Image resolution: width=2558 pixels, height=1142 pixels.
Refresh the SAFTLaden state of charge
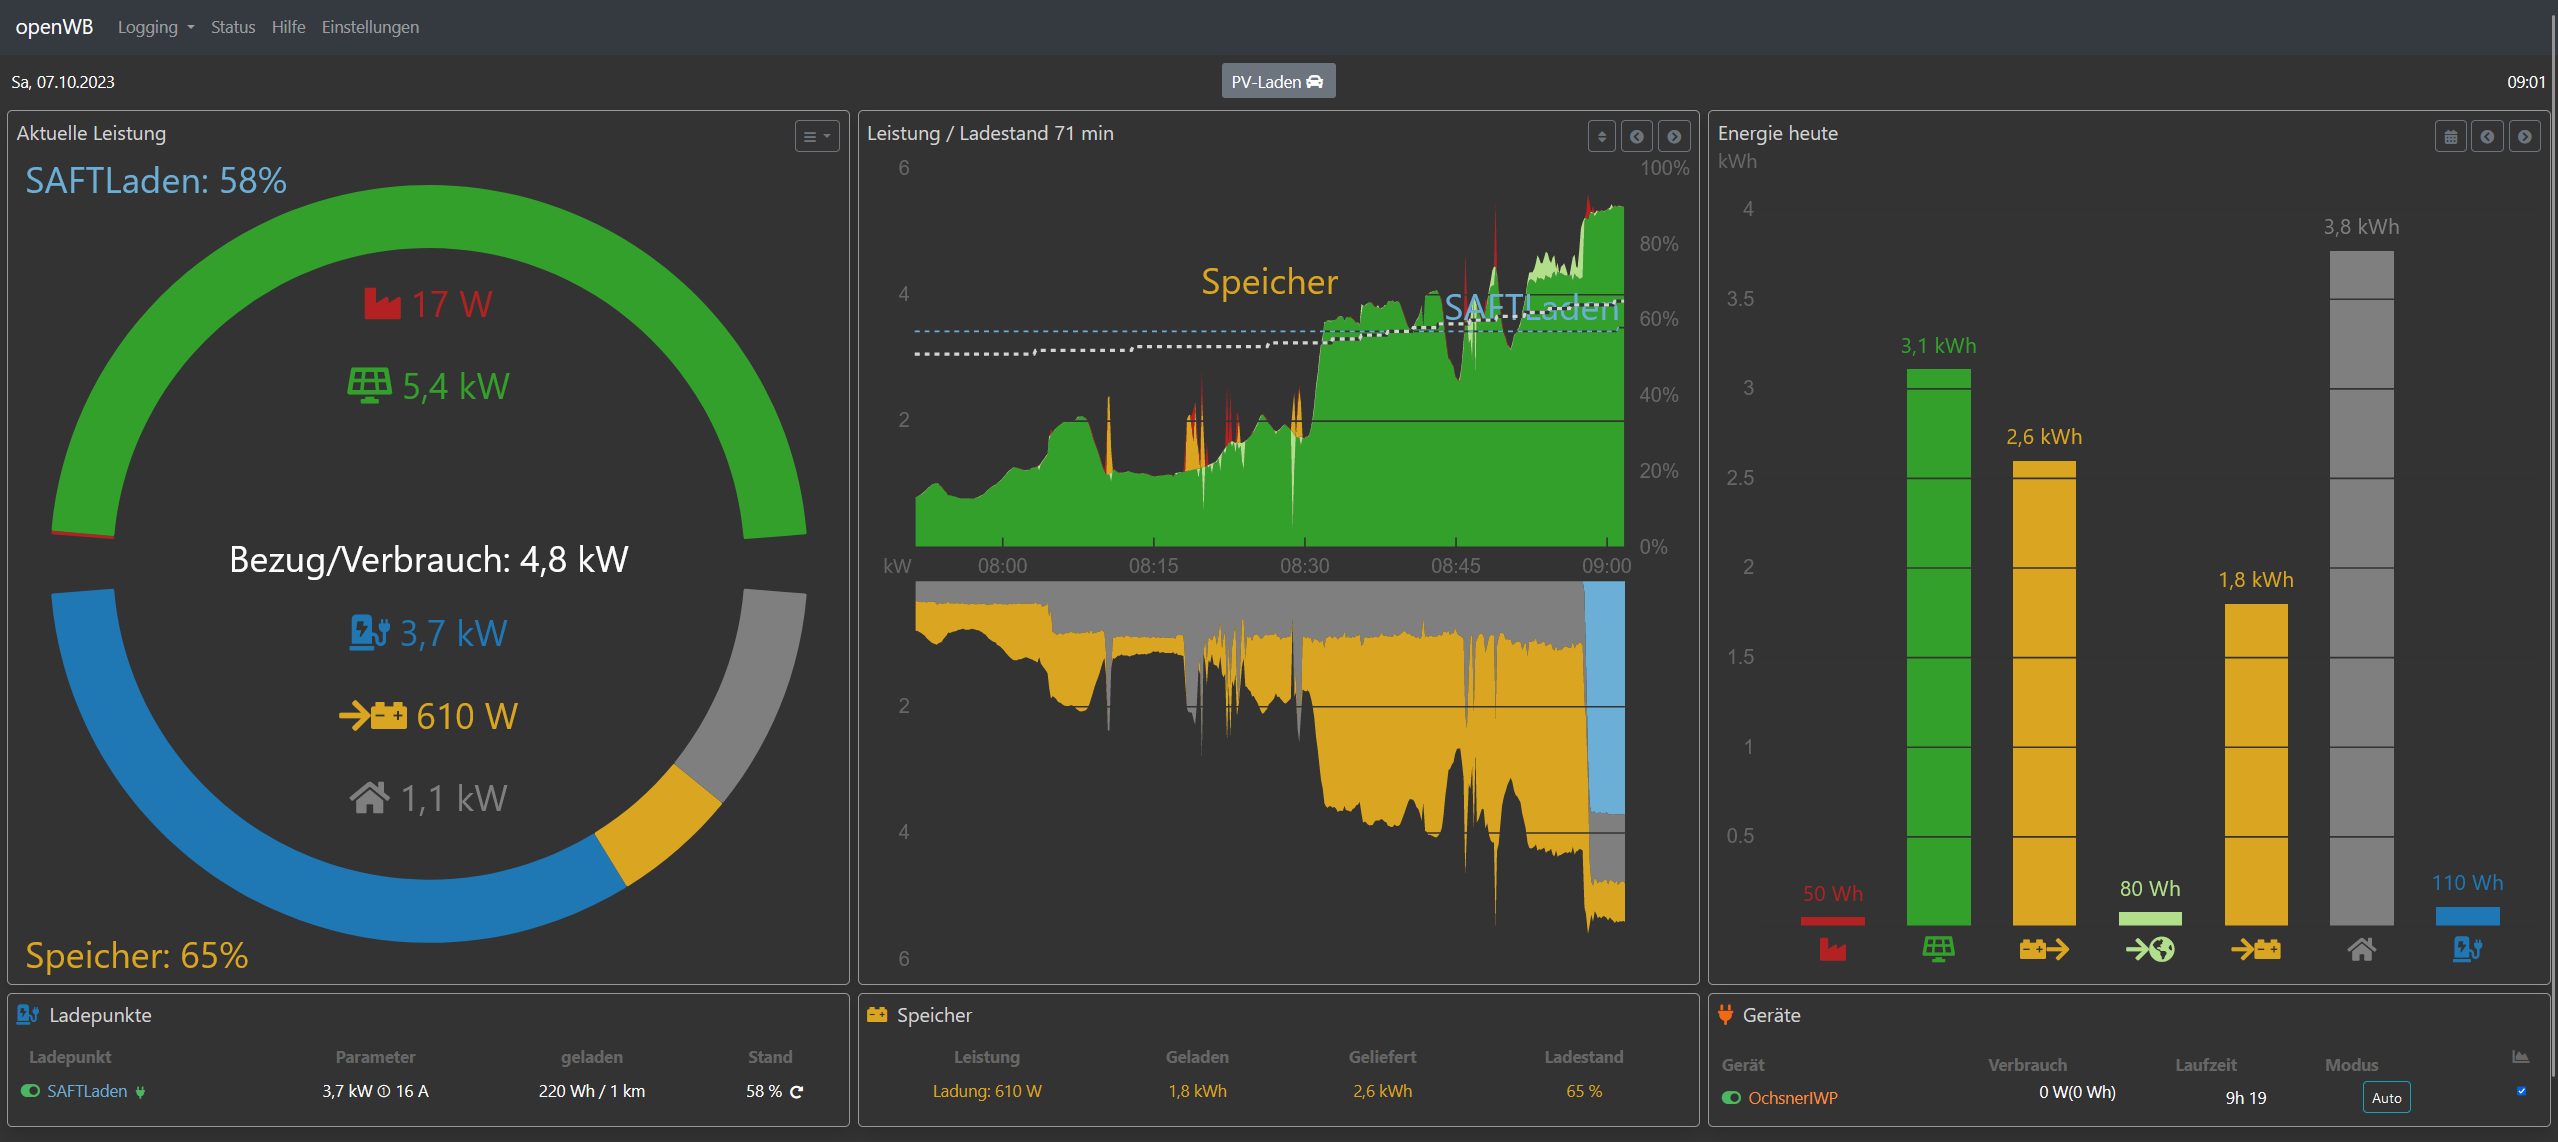797,1091
